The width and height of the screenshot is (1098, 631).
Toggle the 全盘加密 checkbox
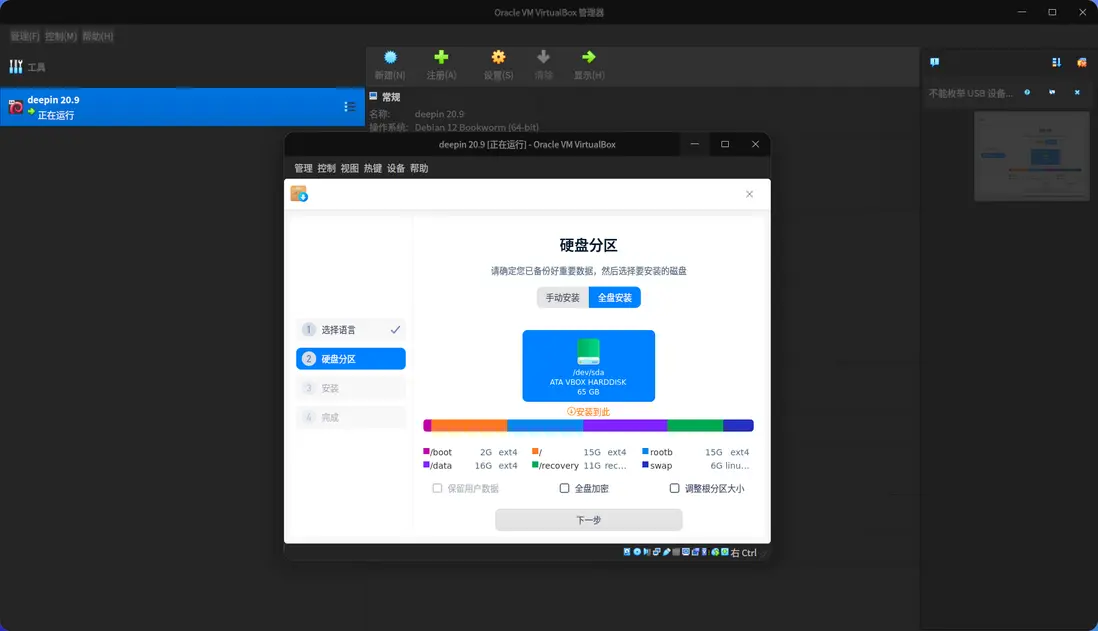[564, 488]
